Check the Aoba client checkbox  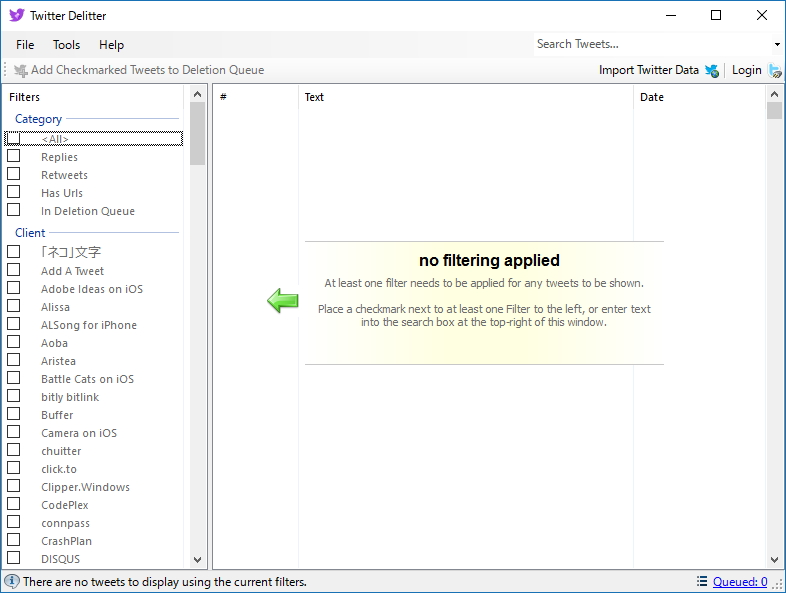click(14, 342)
